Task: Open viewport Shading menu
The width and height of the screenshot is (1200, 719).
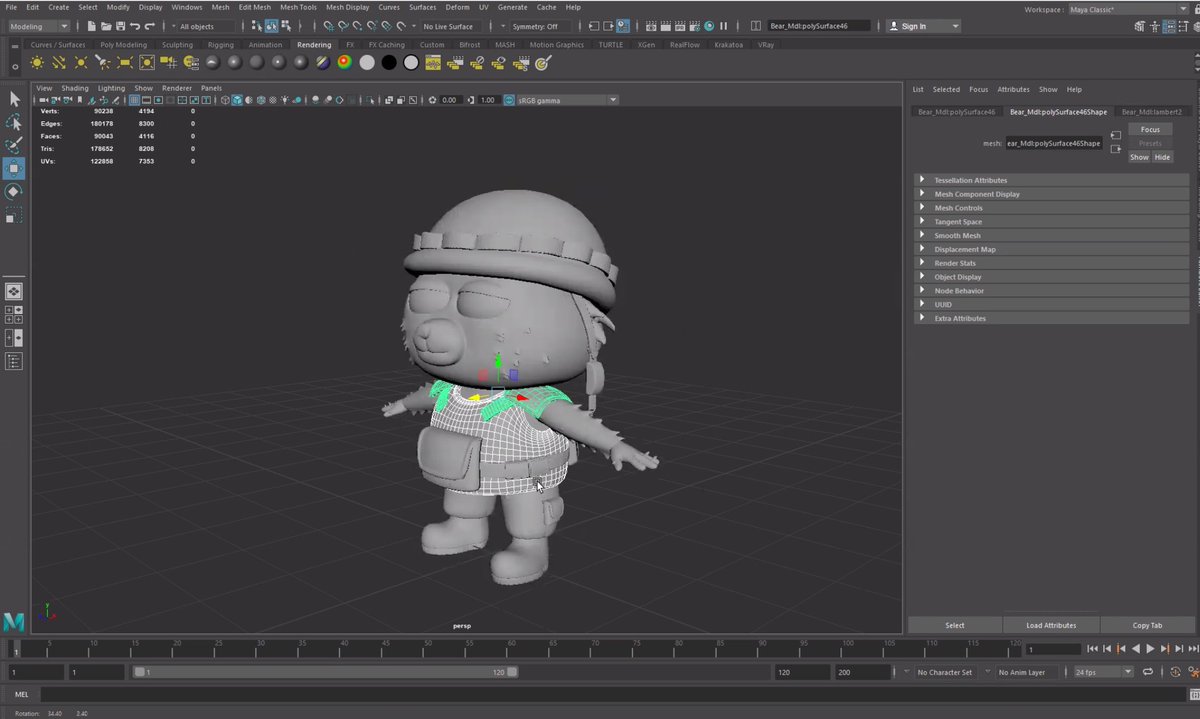Action: coord(75,88)
